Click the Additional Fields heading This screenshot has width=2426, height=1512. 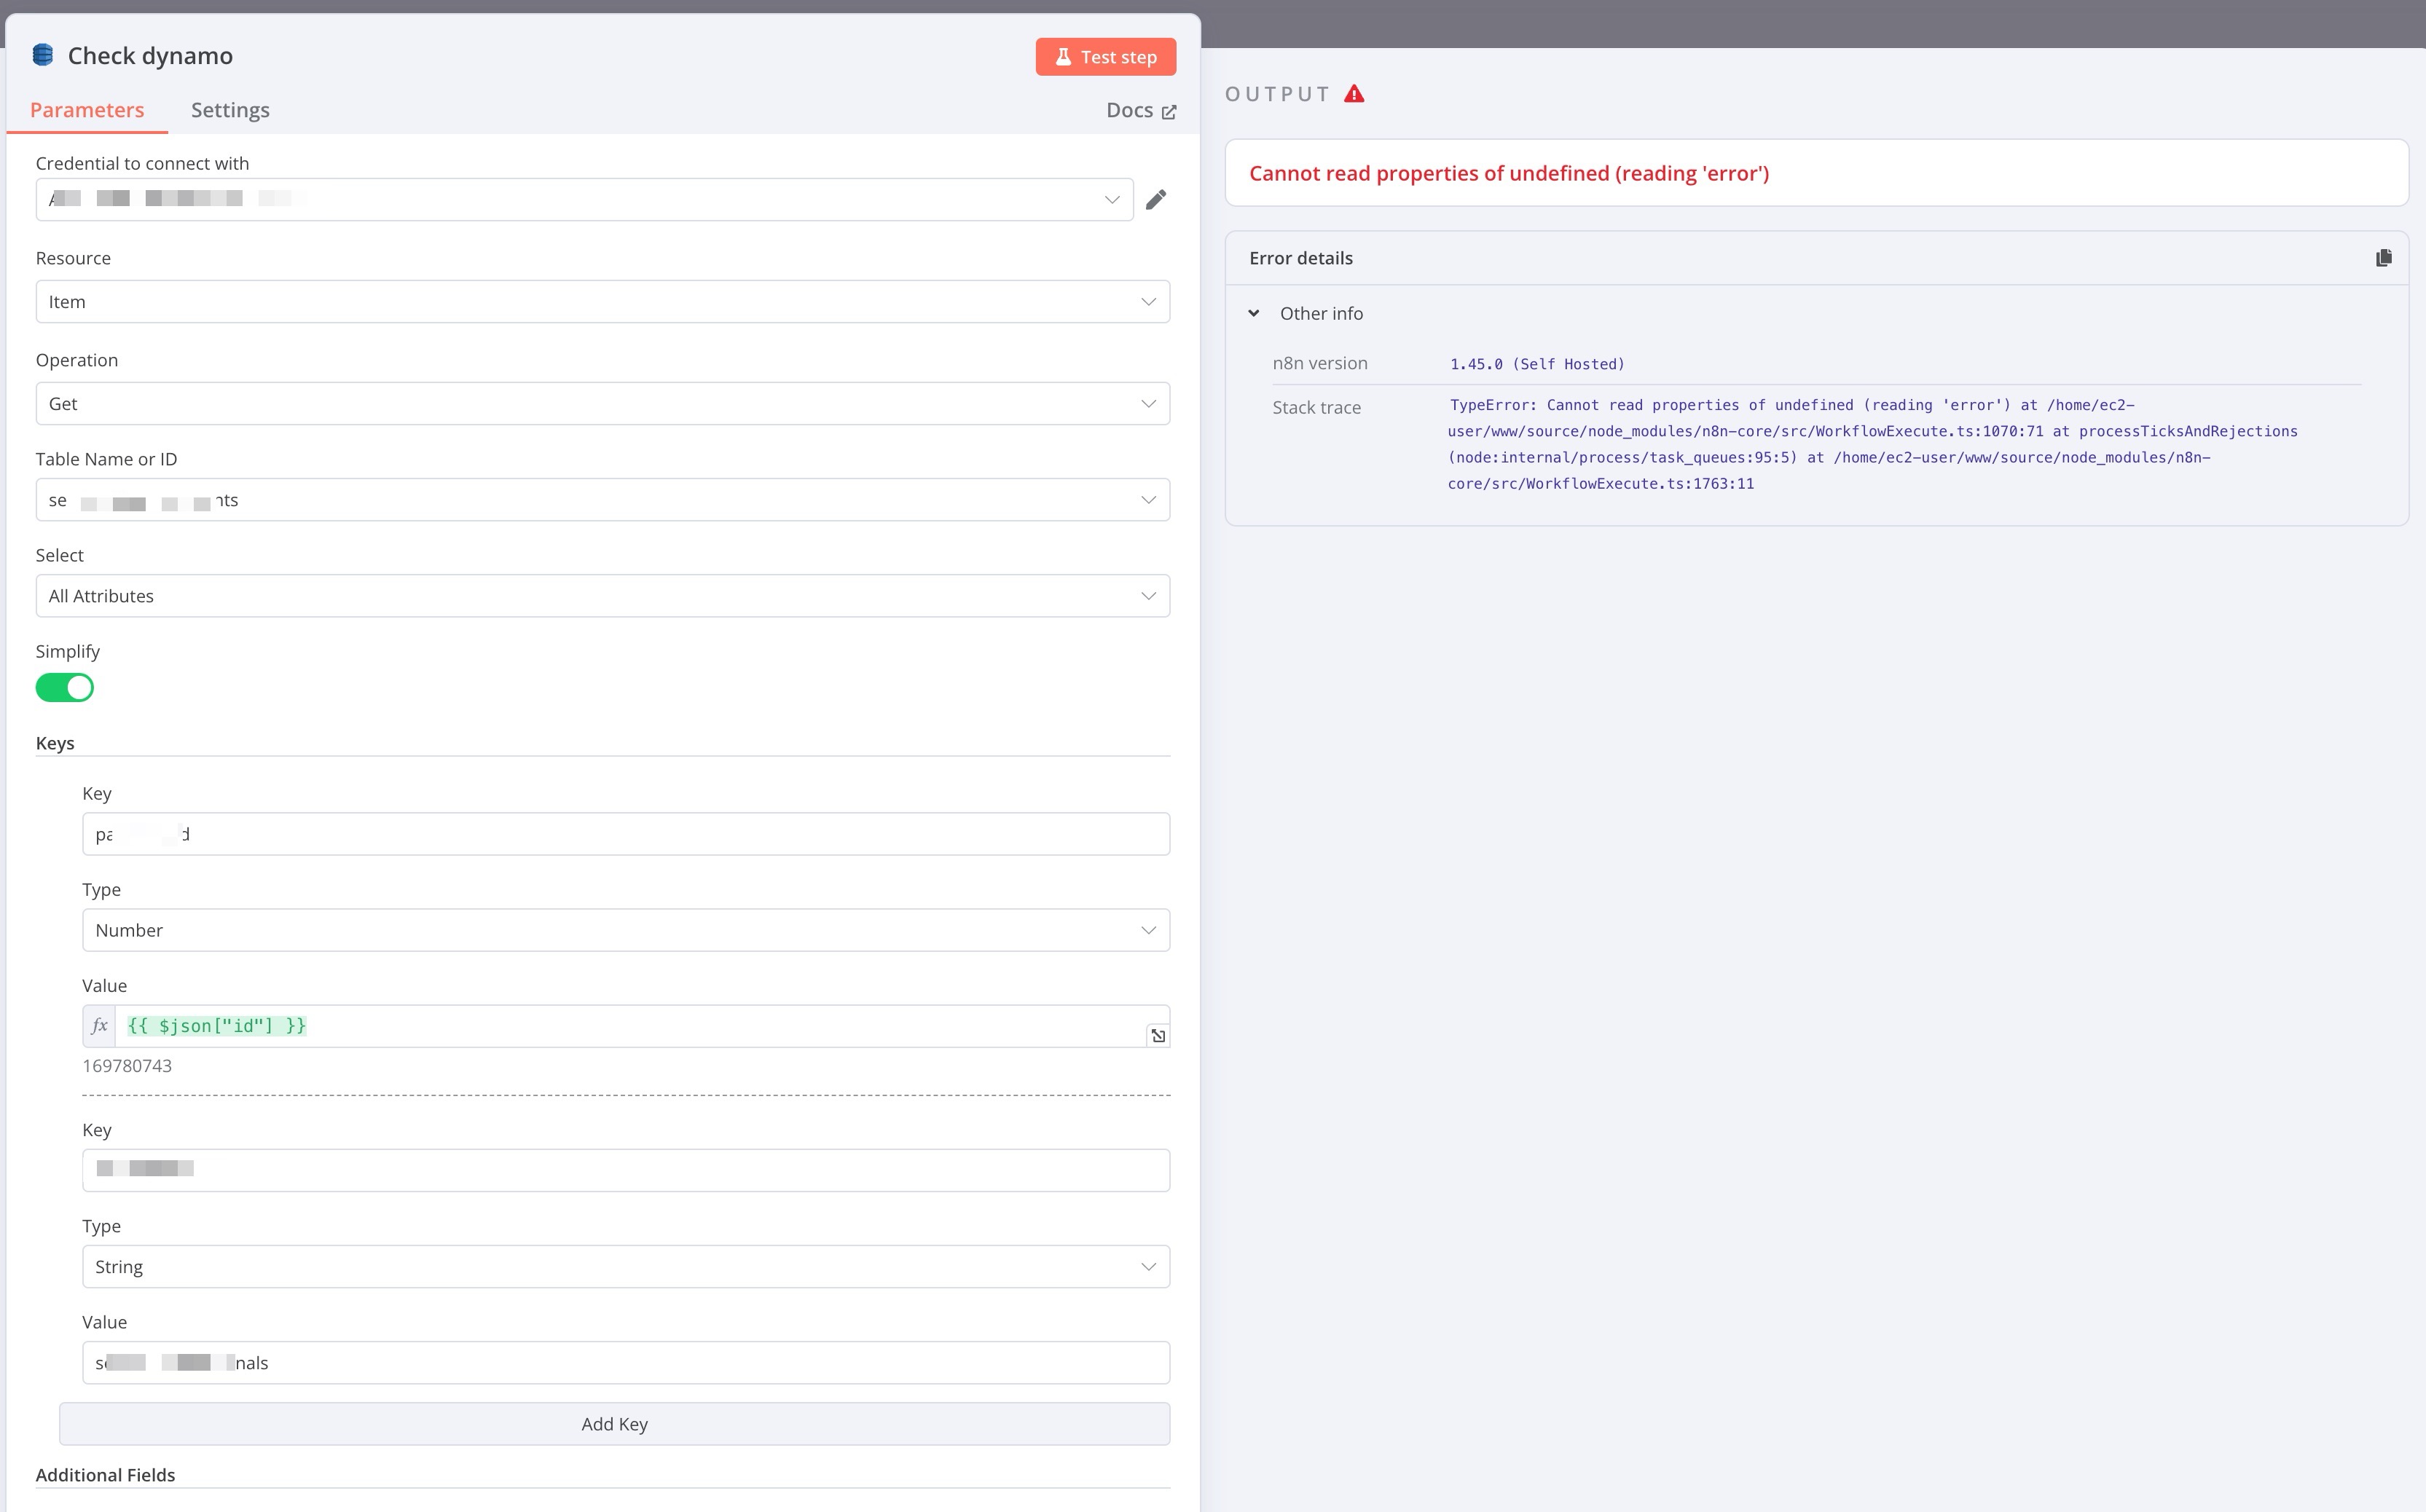pos(105,1475)
